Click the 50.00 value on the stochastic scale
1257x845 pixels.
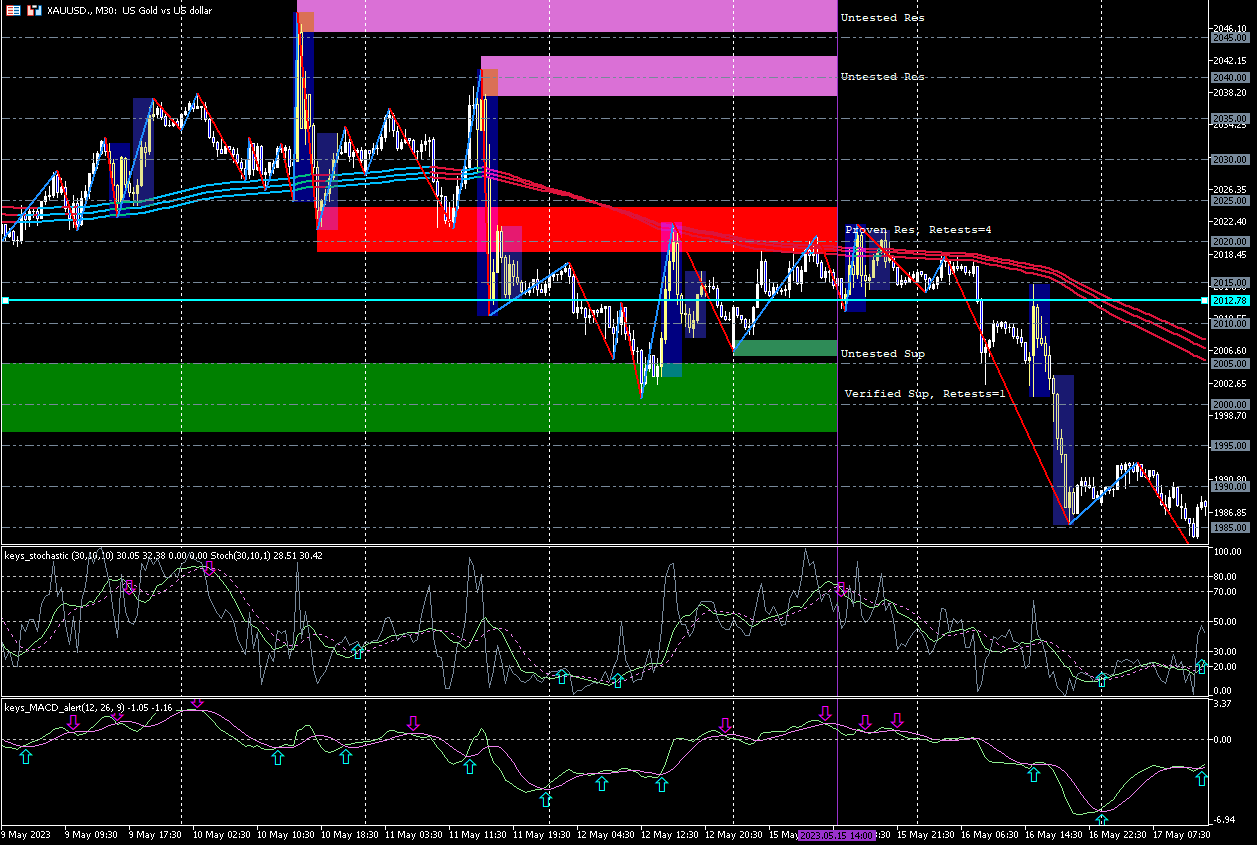pyautogui.click(x=1223, y=621)
